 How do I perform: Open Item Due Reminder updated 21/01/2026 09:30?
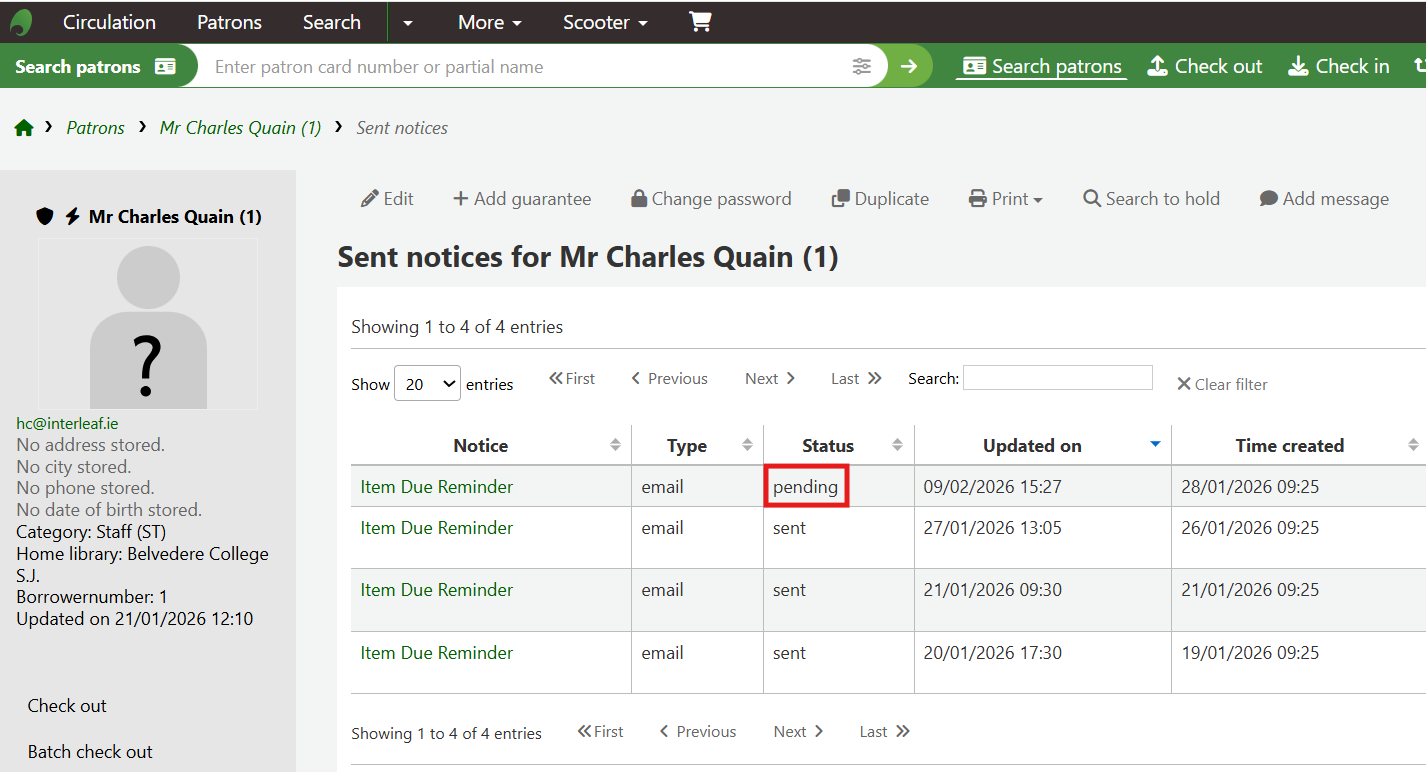(437, 590)
